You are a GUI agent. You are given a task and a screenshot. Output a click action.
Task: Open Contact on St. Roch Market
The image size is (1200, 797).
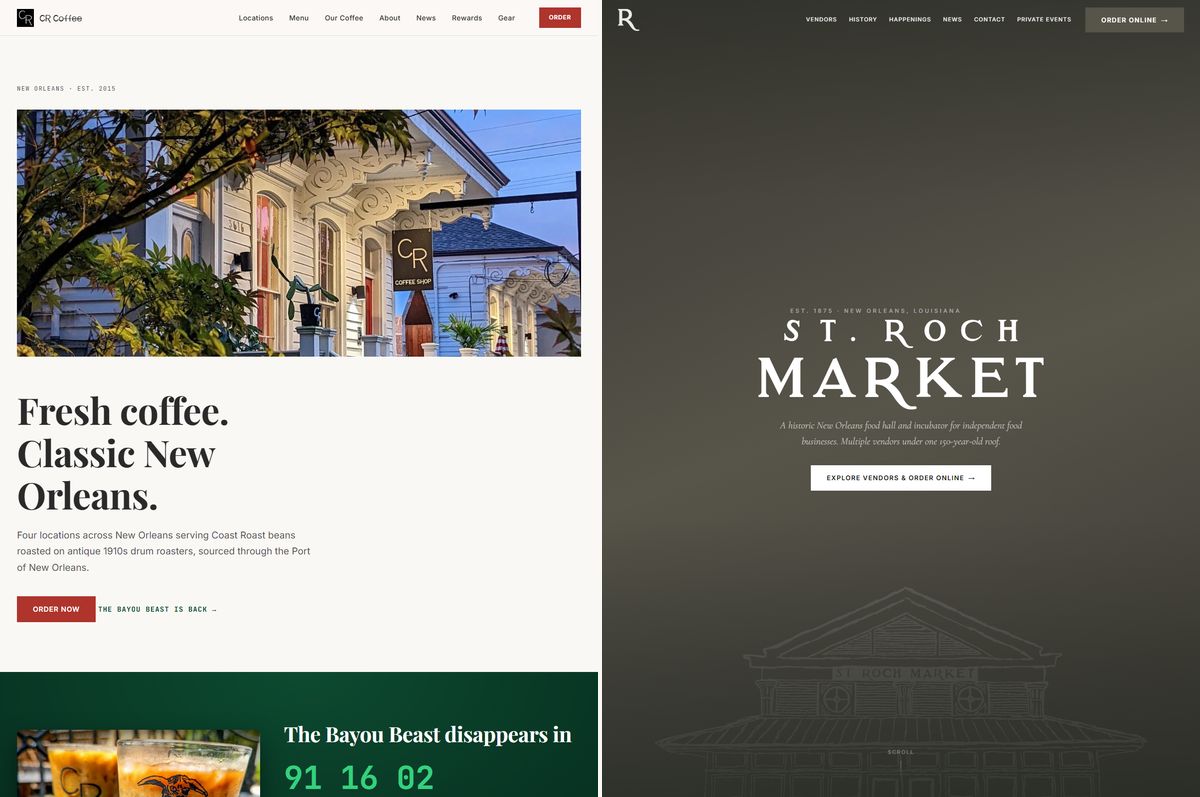[x=989, y=19]
